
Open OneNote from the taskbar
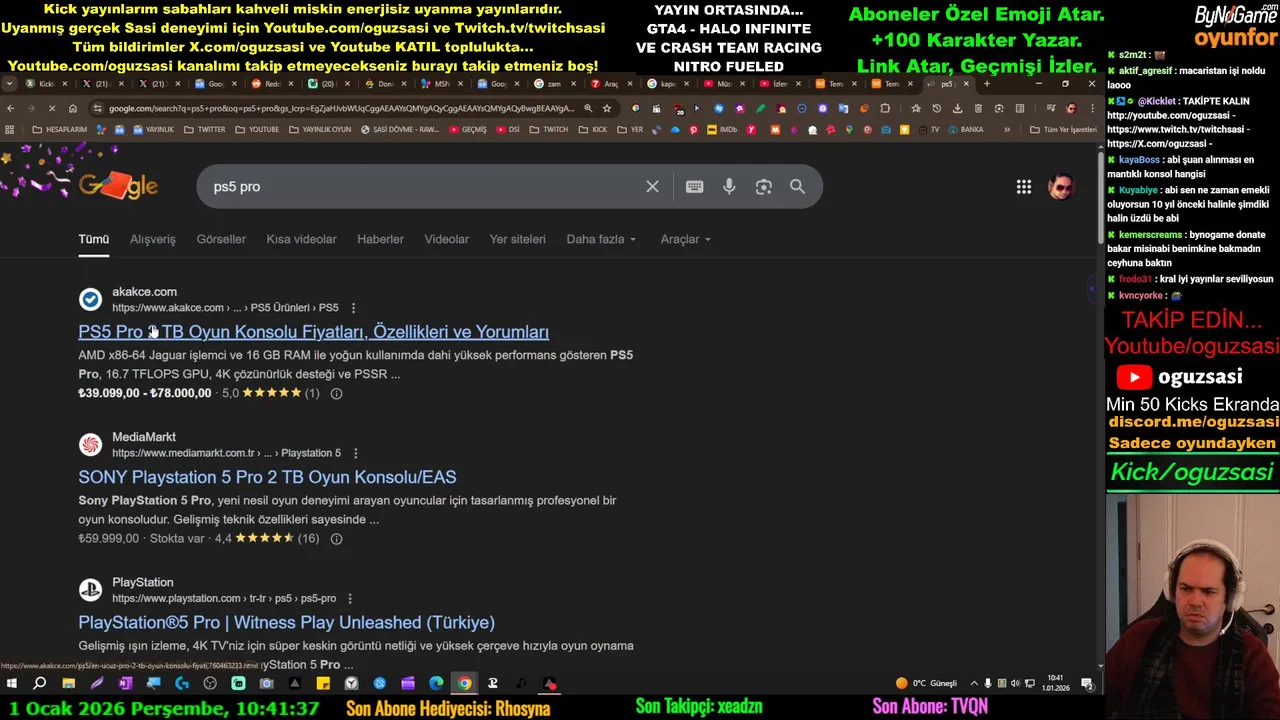click(x=125, y=684)
